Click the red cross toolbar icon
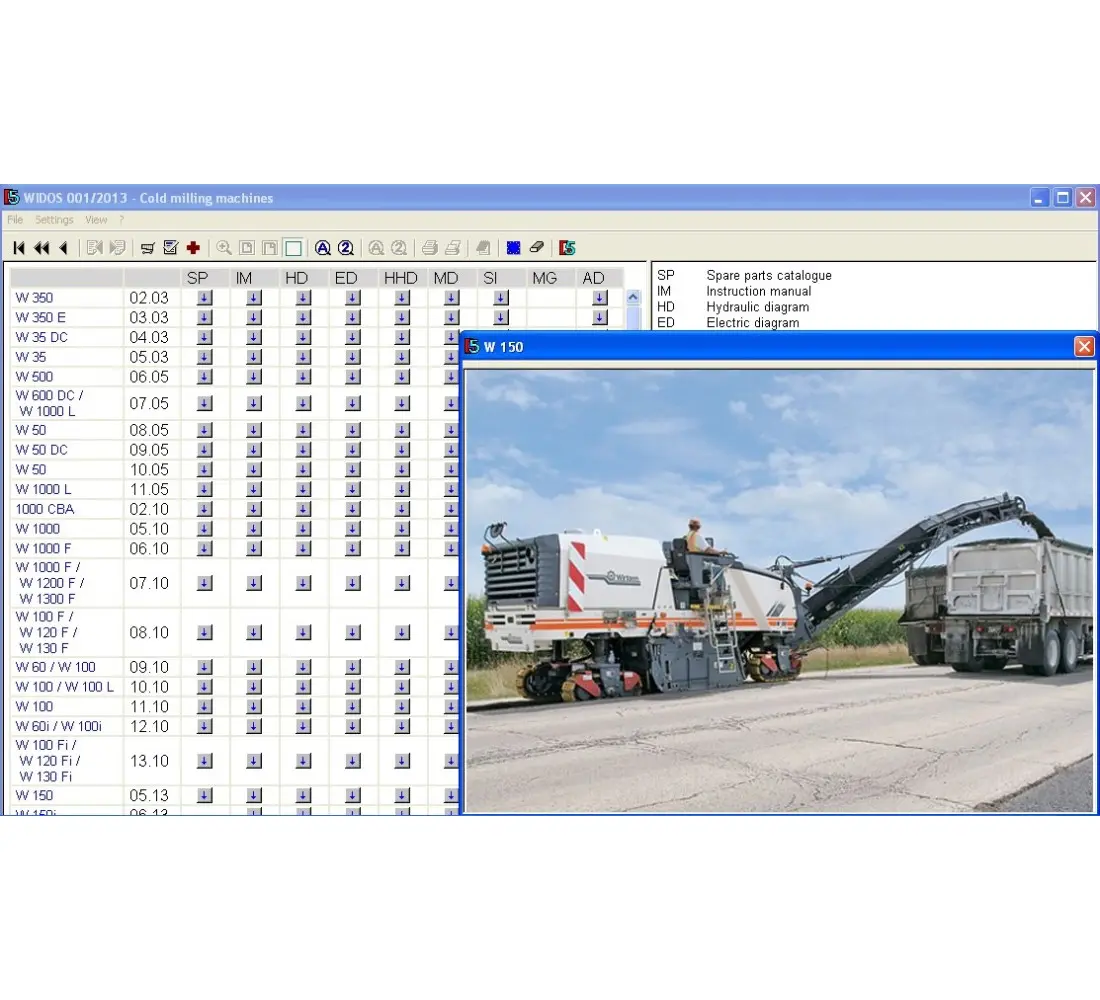The width and height of the screenshot is (1100, 1000). (194, 248)
